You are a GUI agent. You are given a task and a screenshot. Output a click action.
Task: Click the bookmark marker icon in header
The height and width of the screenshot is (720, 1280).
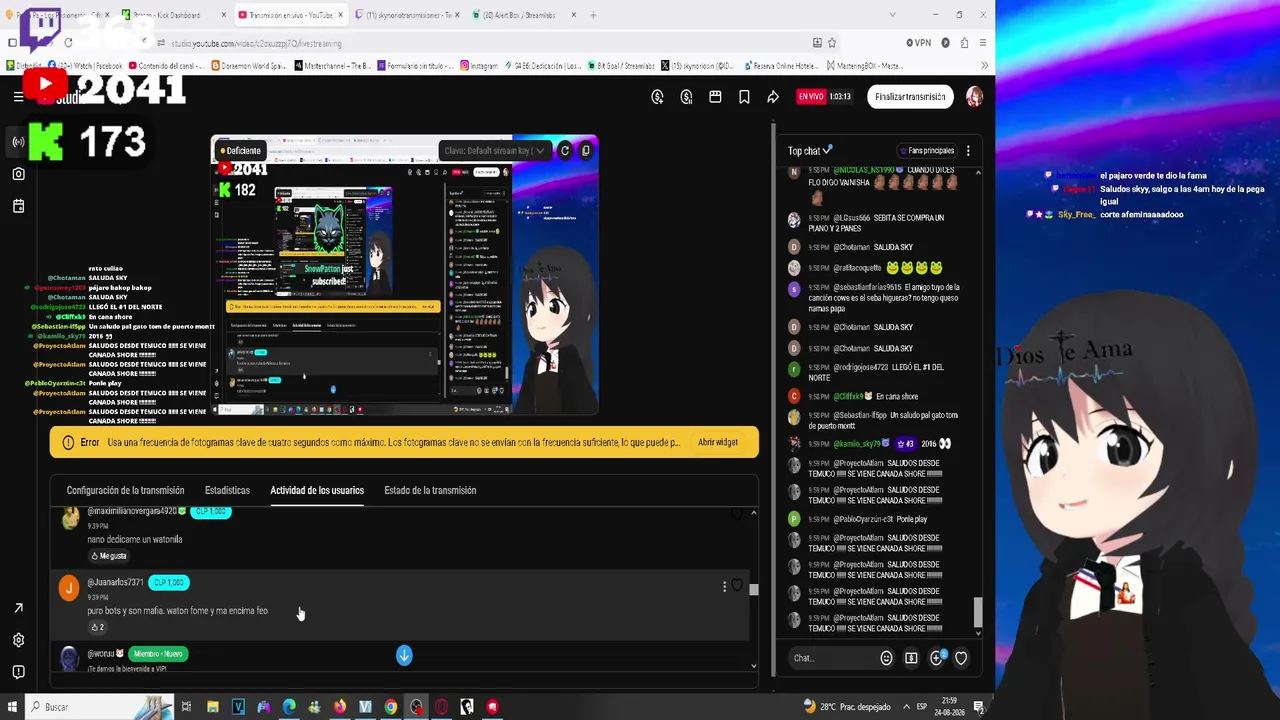pos(744,97)
